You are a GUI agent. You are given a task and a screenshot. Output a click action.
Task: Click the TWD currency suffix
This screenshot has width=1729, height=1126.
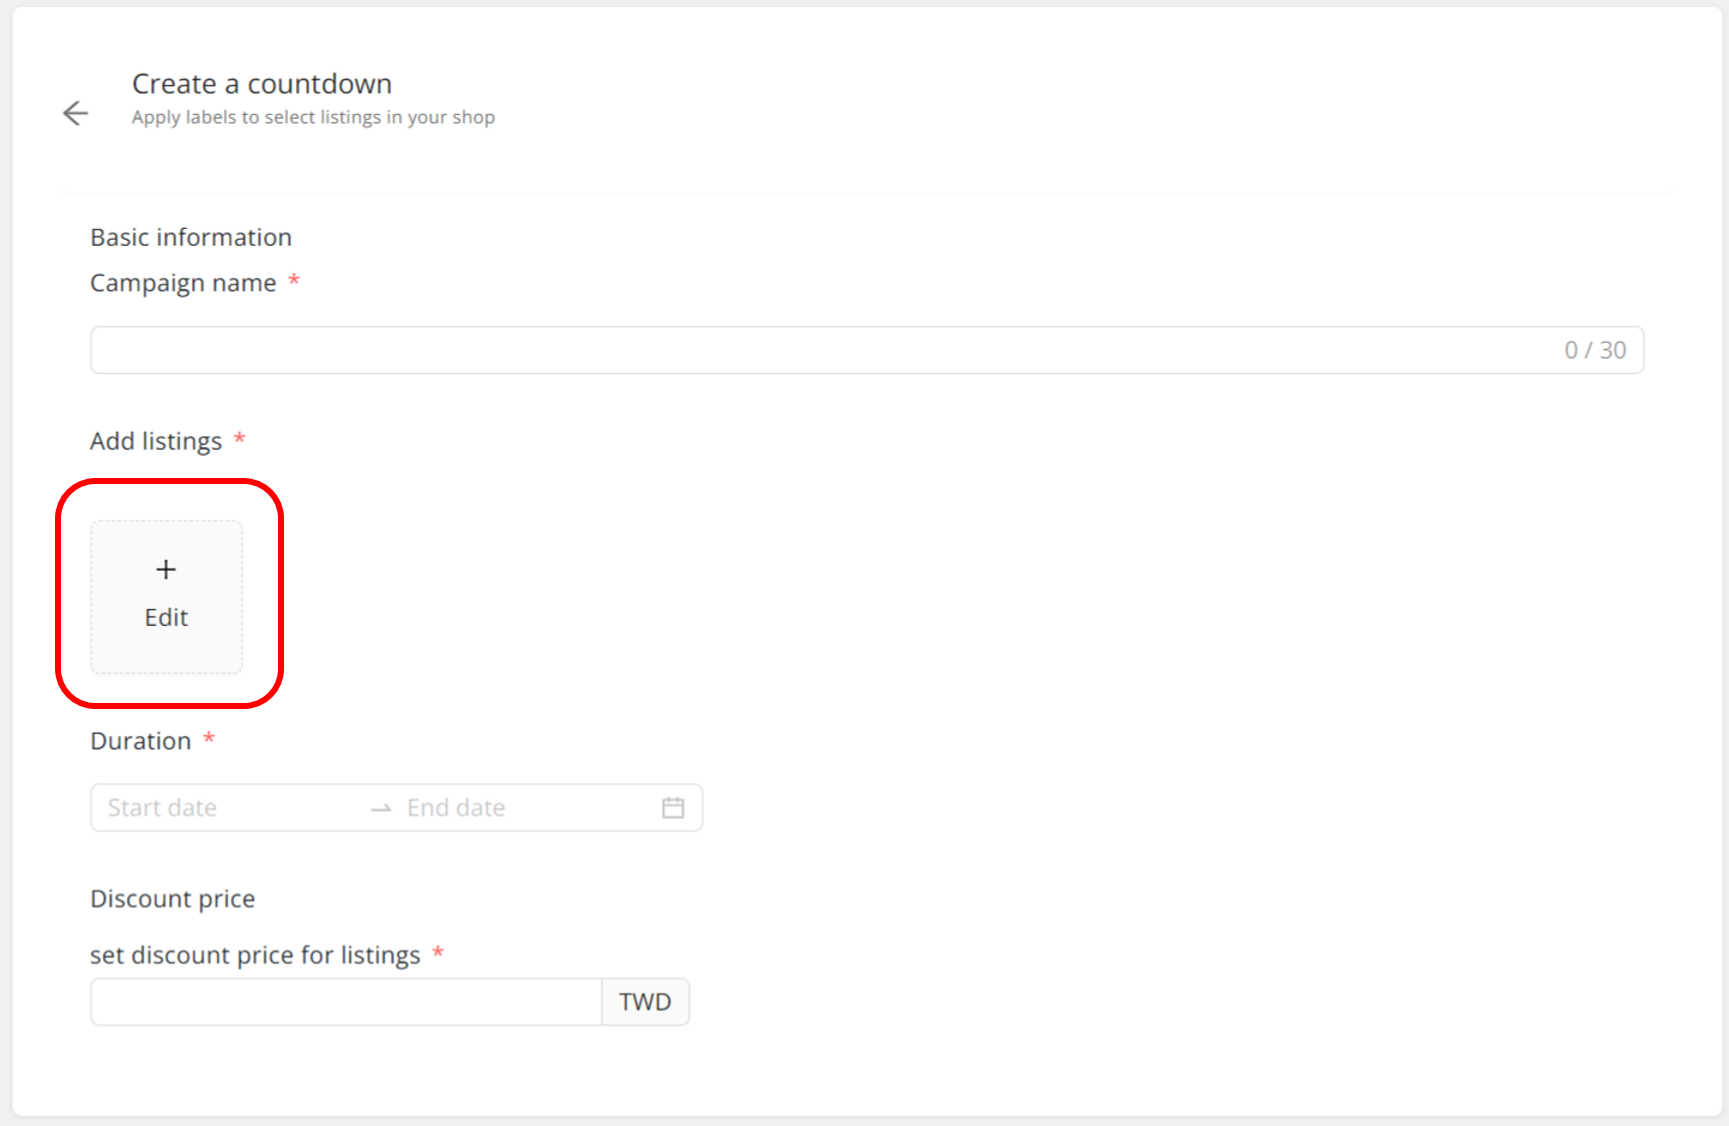(645, 1002)
